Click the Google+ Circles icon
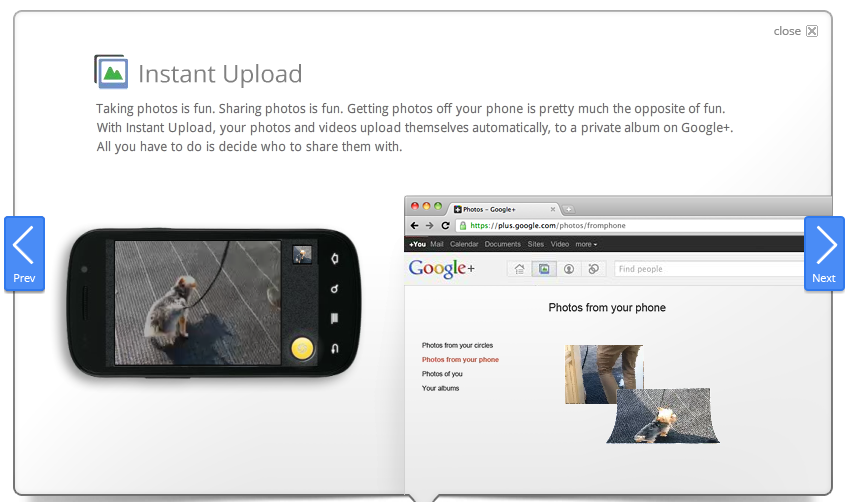 pyautogui.click(x=593, y=269)
